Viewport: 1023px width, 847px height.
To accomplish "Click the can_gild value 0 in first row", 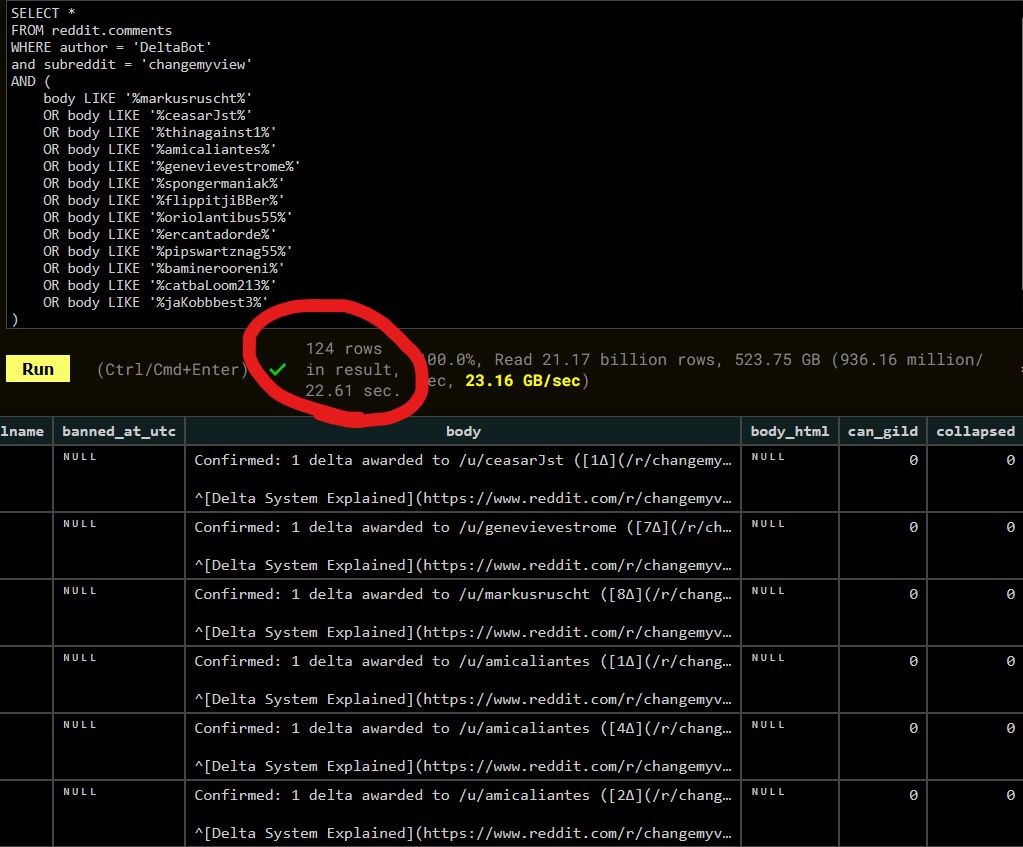I will (912, 460).
